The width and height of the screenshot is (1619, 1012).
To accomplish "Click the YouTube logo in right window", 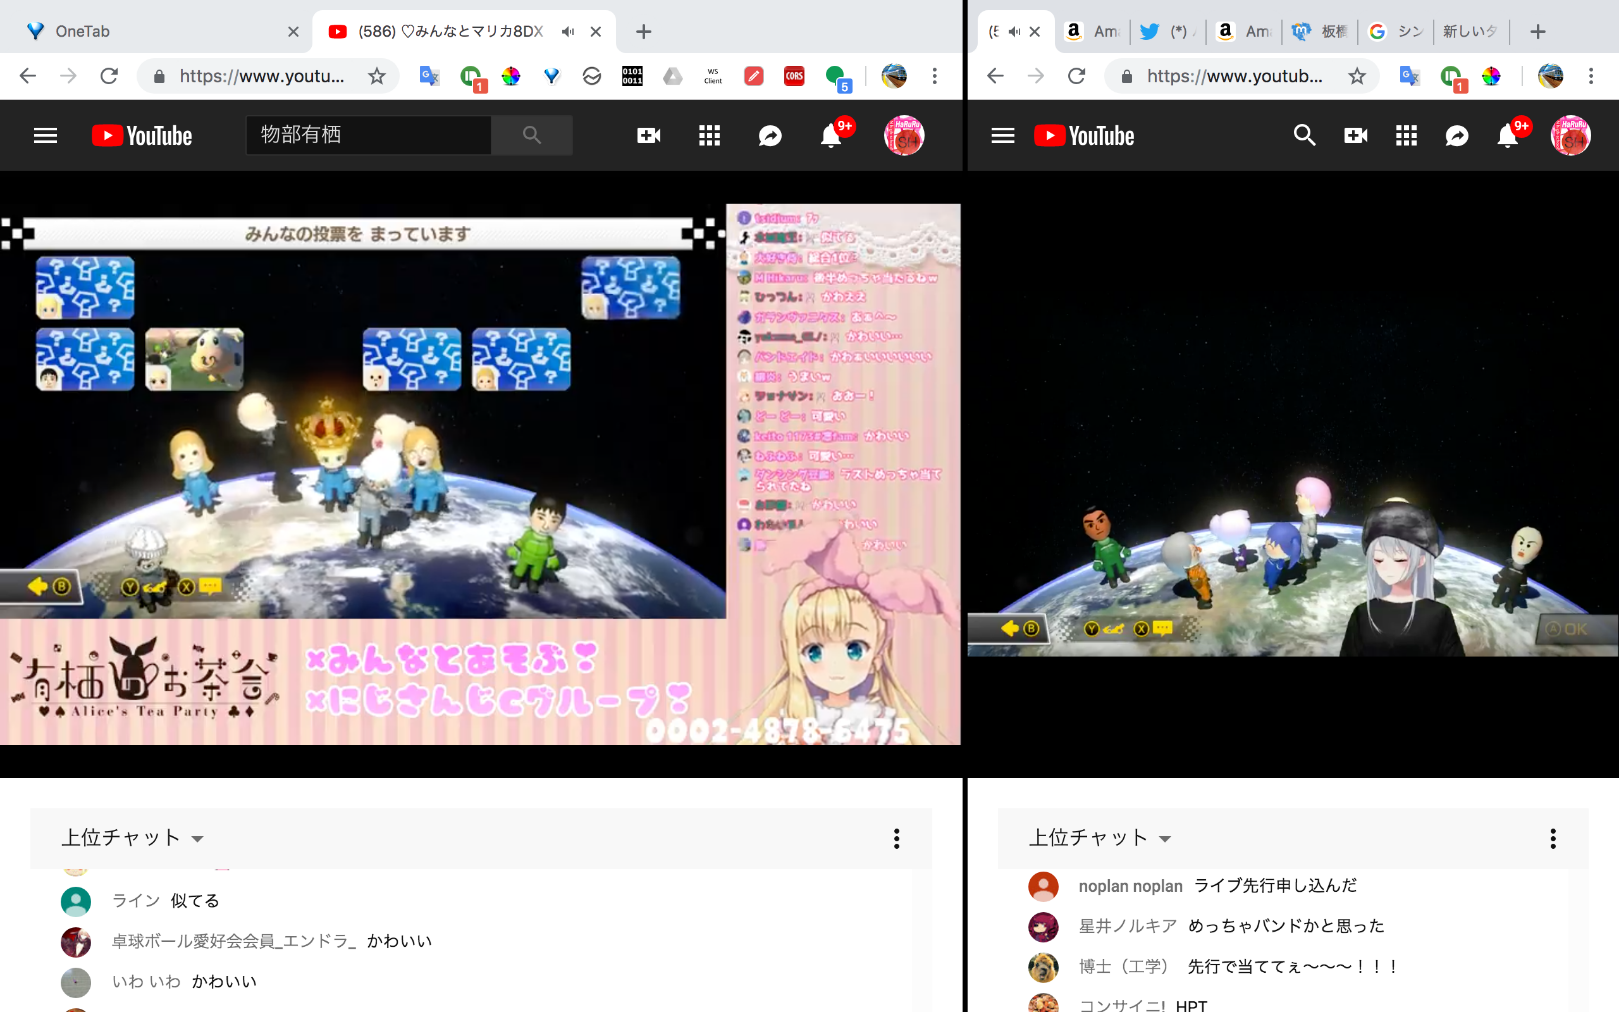I will coord(1084,136).
